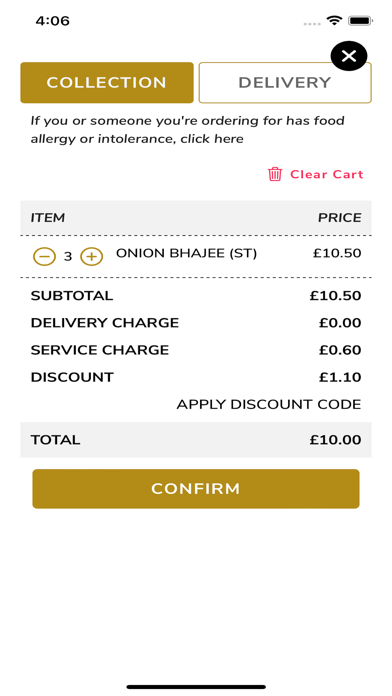The width and height of the screenshot is (392, 696).
Task: Tap the item quantity number 3
Action: pos(68,257)
